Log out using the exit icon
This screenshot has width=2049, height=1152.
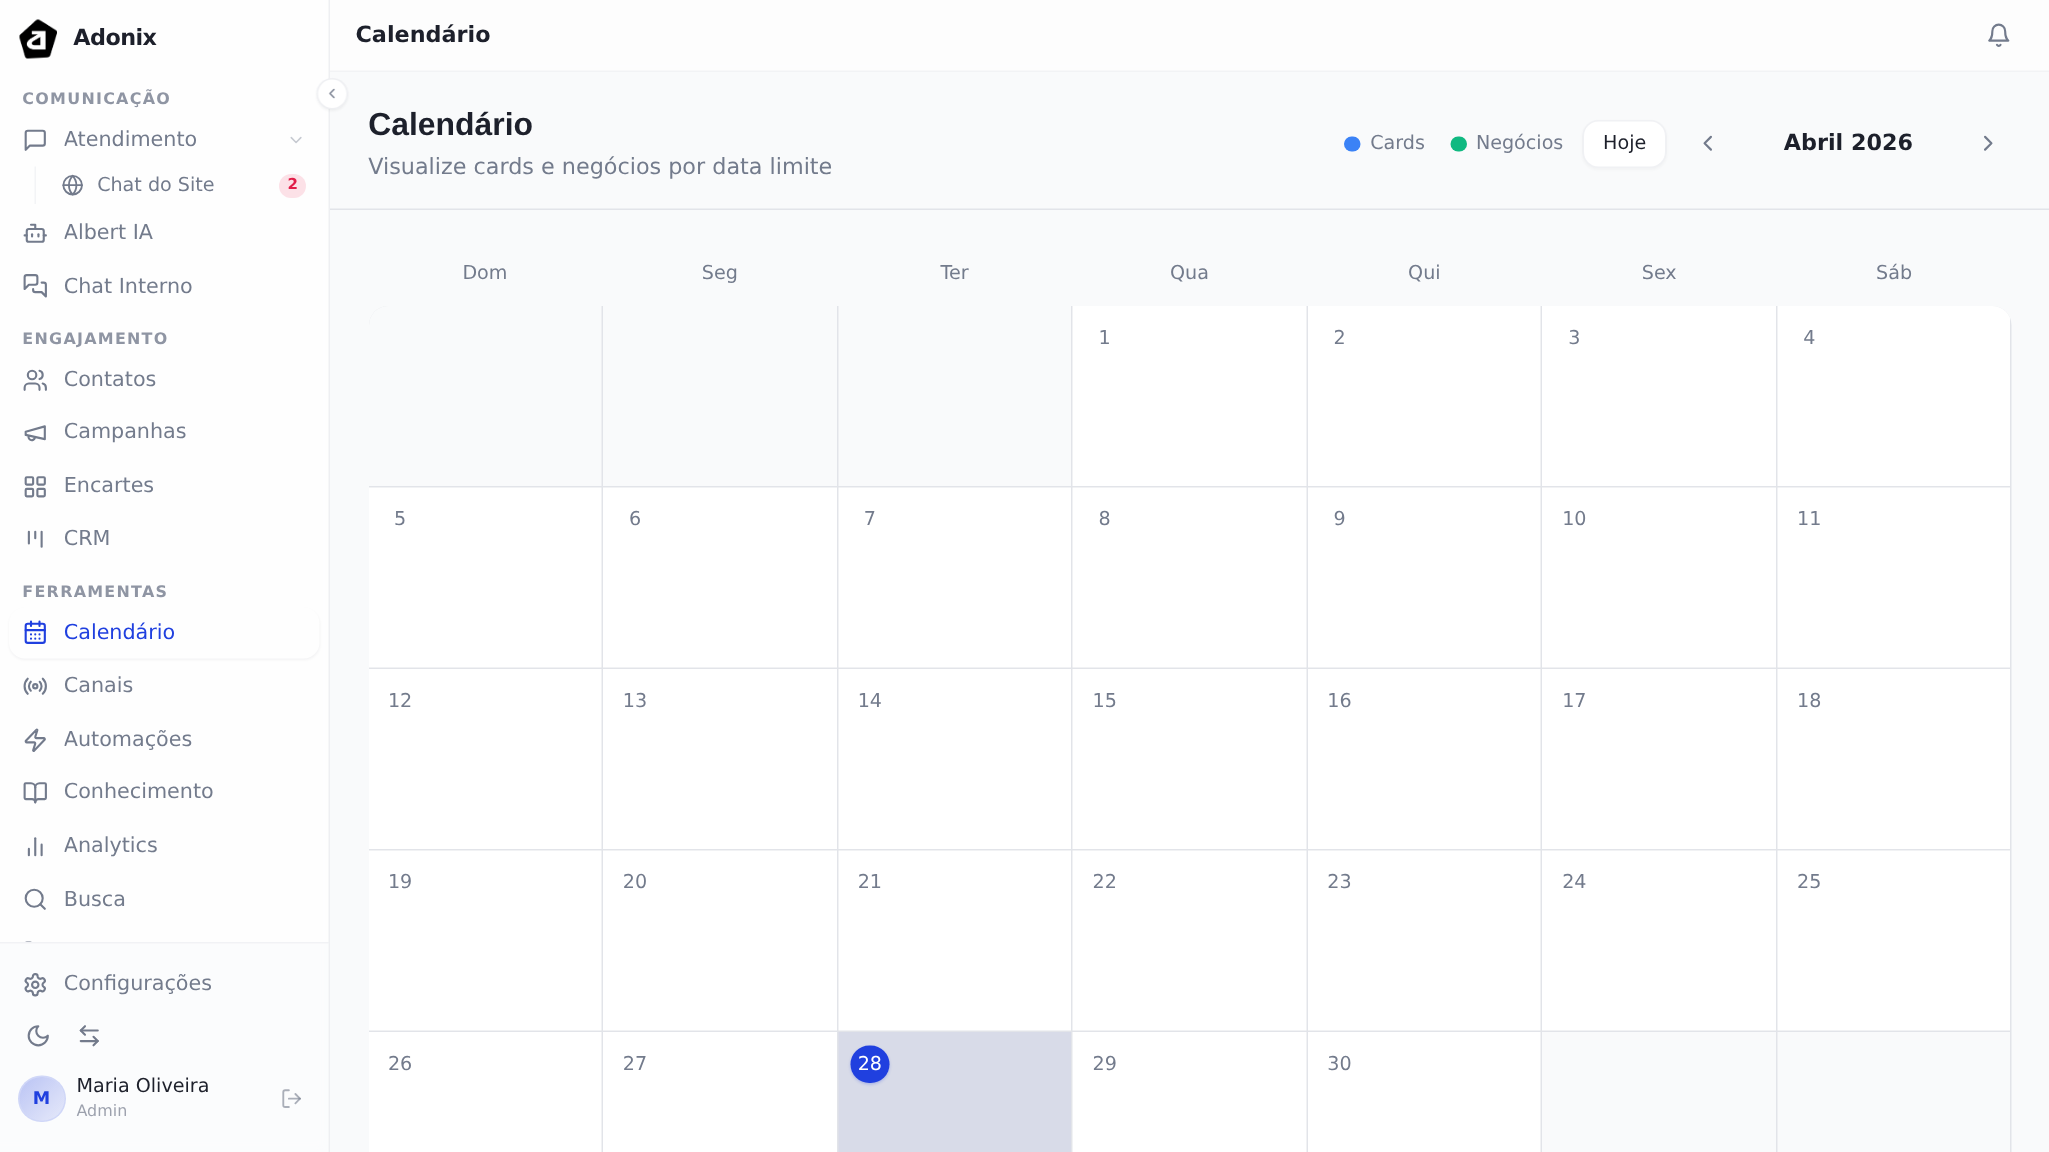[x=291, y=1099]
